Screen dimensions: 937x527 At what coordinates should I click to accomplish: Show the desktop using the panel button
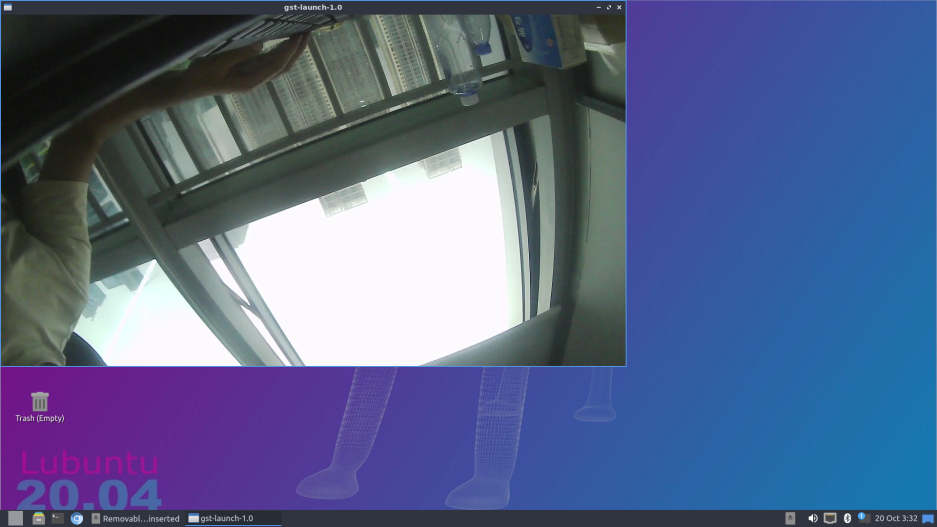pyautogui.click(x=928, y=519)
